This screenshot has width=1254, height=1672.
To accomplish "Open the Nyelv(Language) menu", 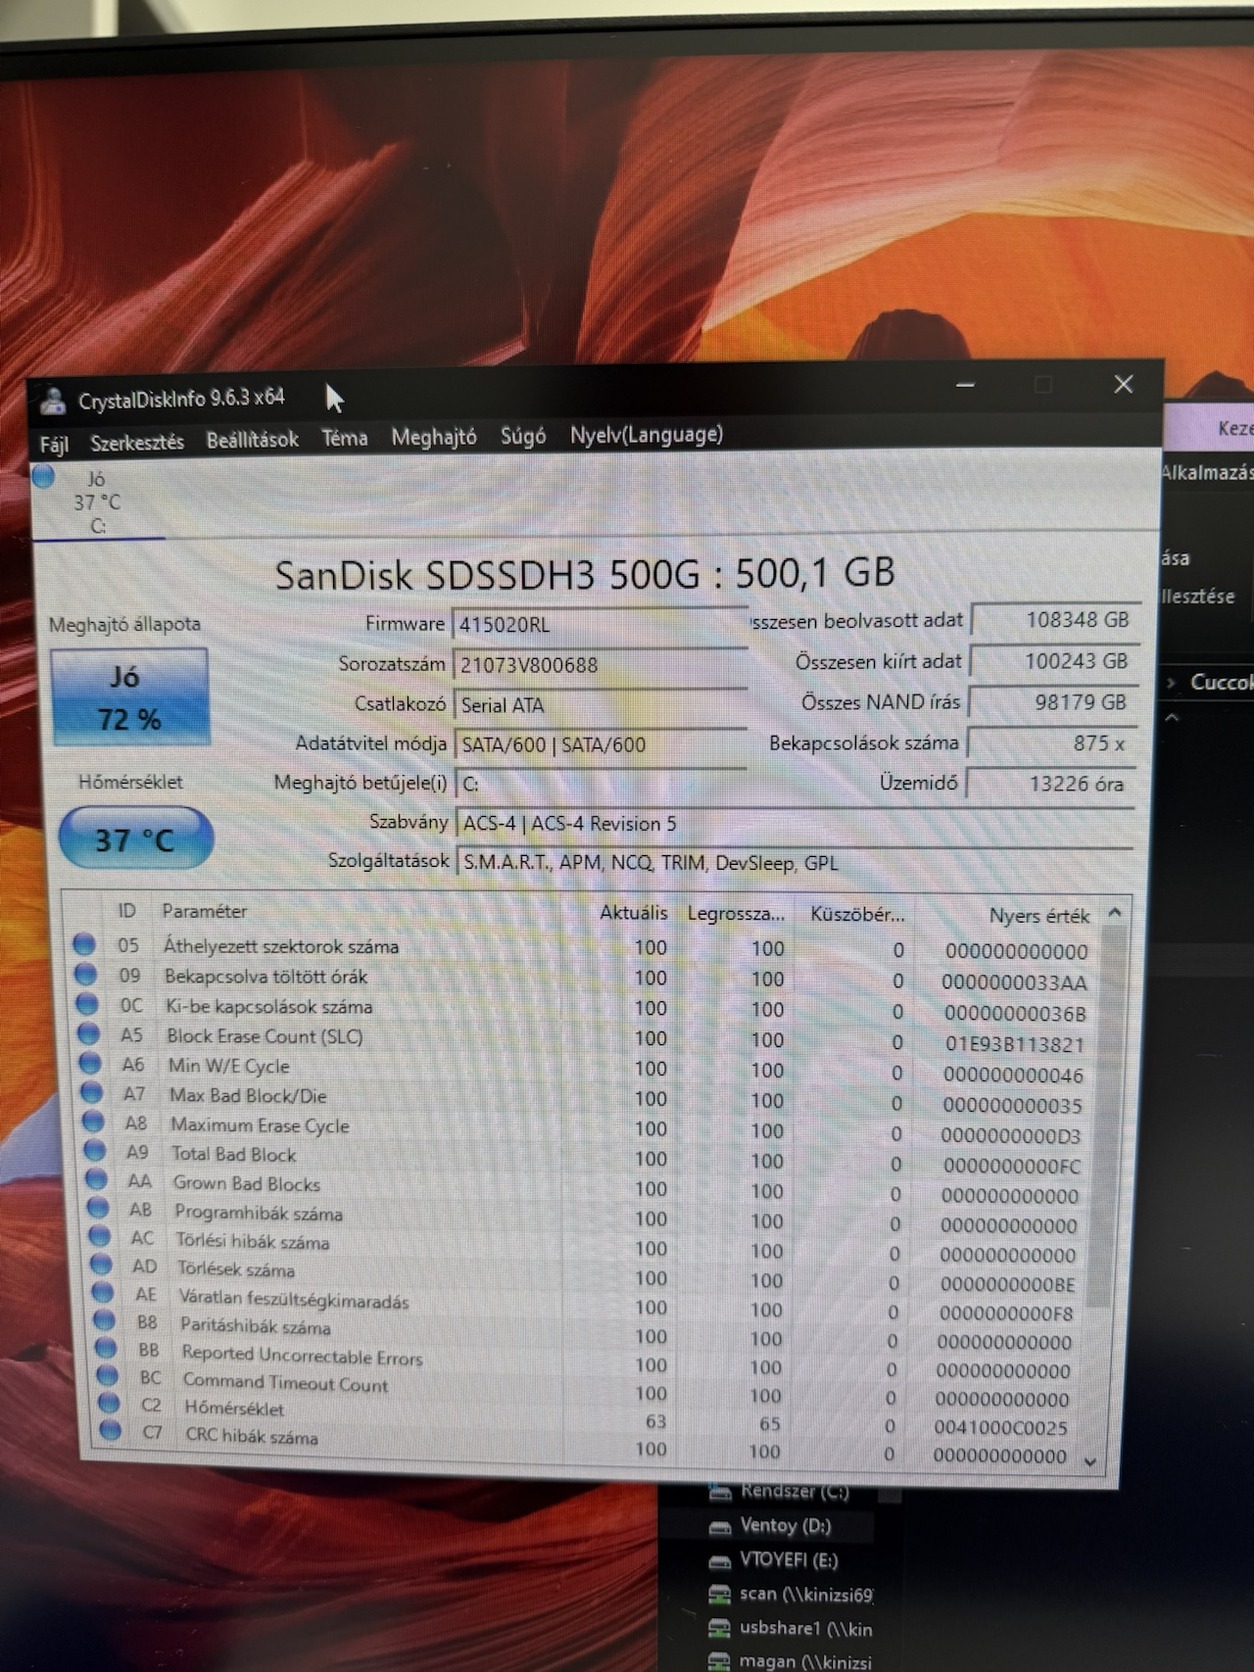I will click(x=646, y=435).
